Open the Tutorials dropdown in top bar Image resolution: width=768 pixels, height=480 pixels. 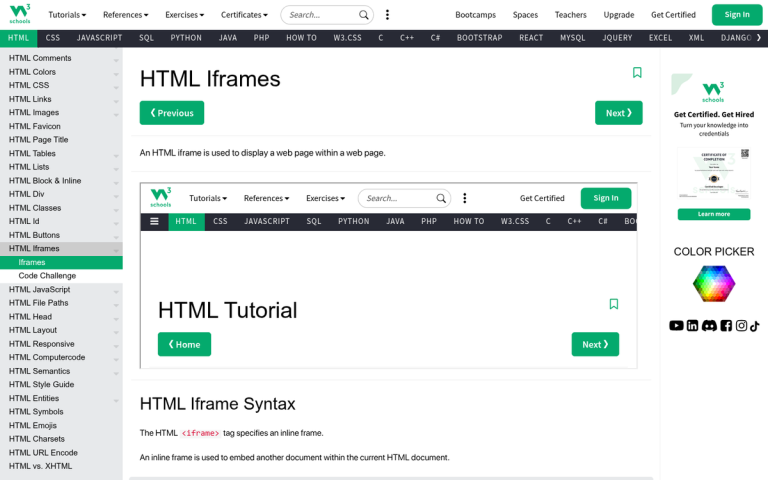(x=67, y=15)
